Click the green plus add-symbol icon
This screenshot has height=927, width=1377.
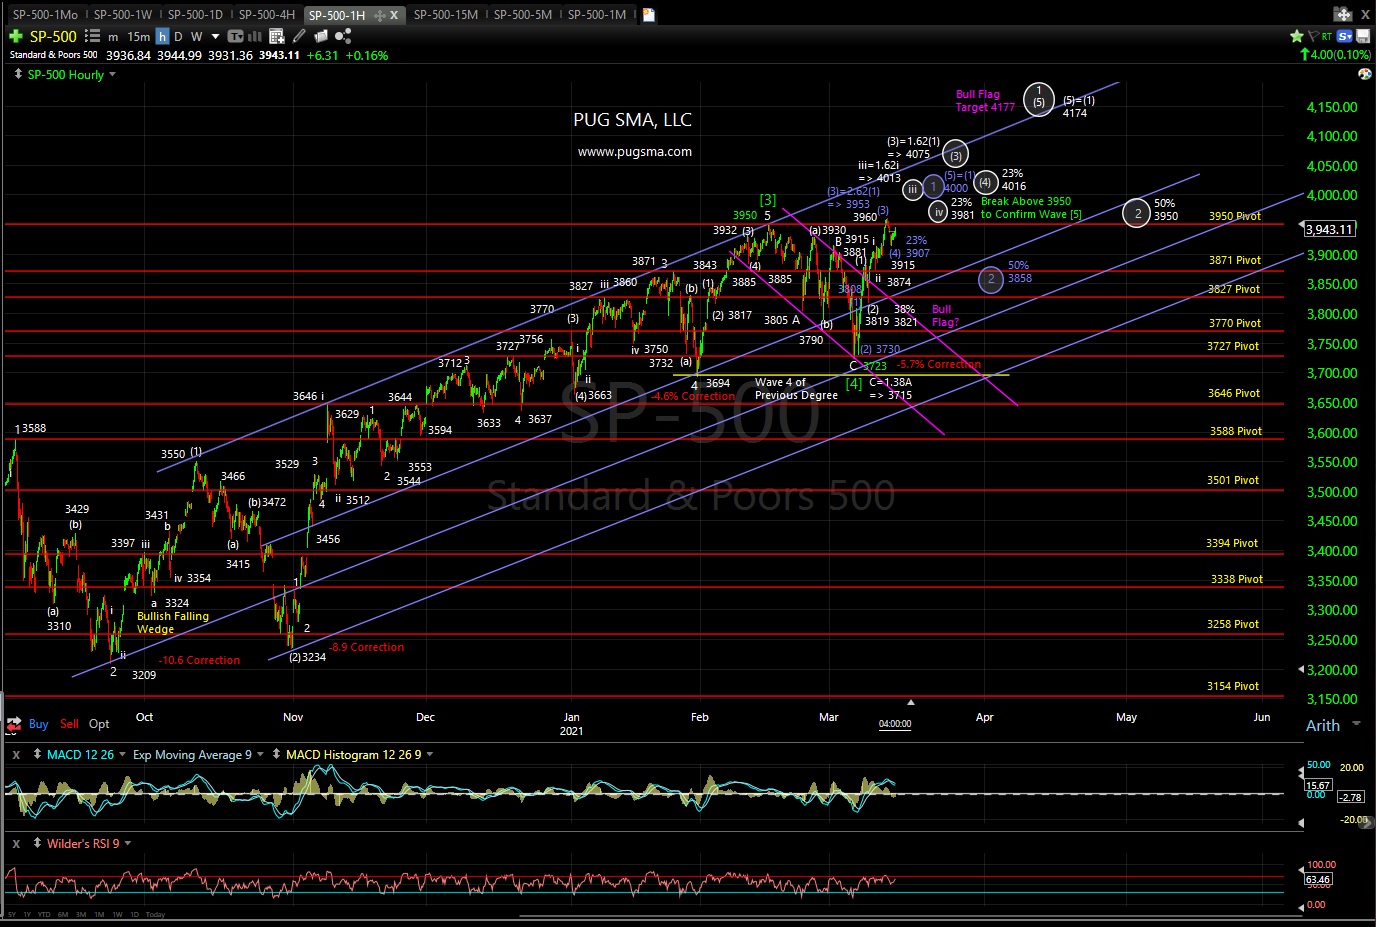(x=16, y=36)
